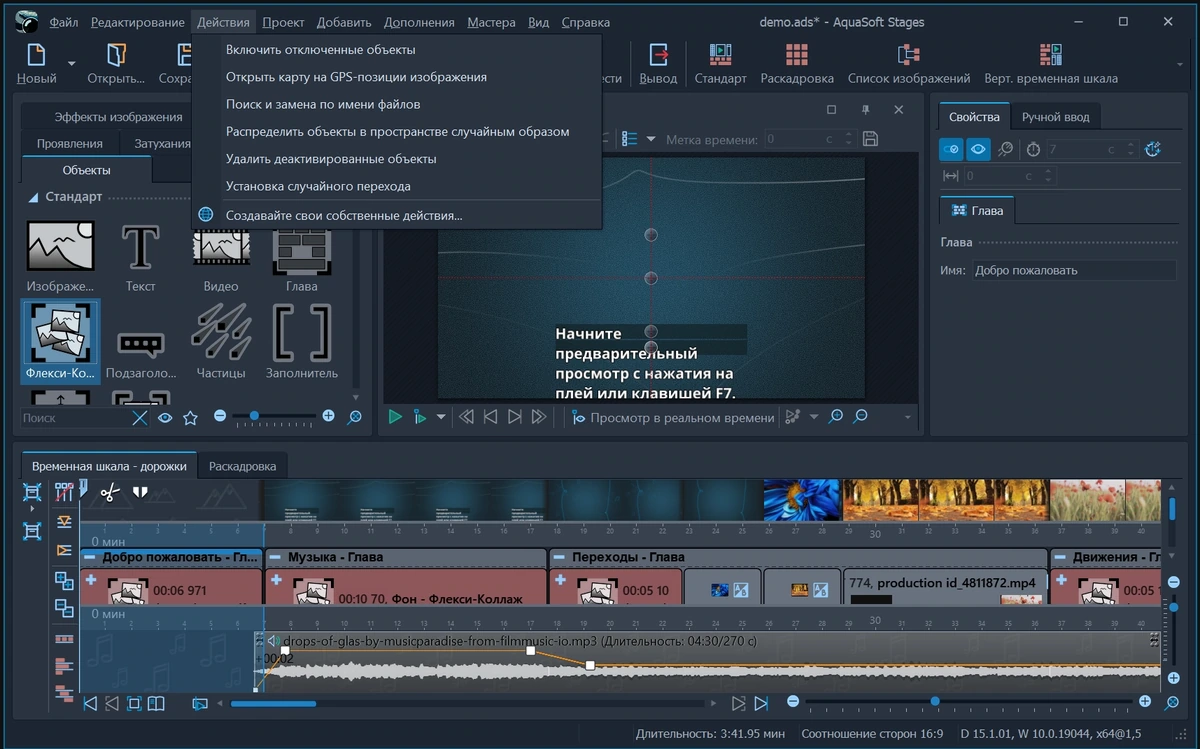Click the Имя field Добро пожаловать
Image resolution: width=1200 pixels, height=749 pixels.
pyautogui.click(x=1074, y=270)
